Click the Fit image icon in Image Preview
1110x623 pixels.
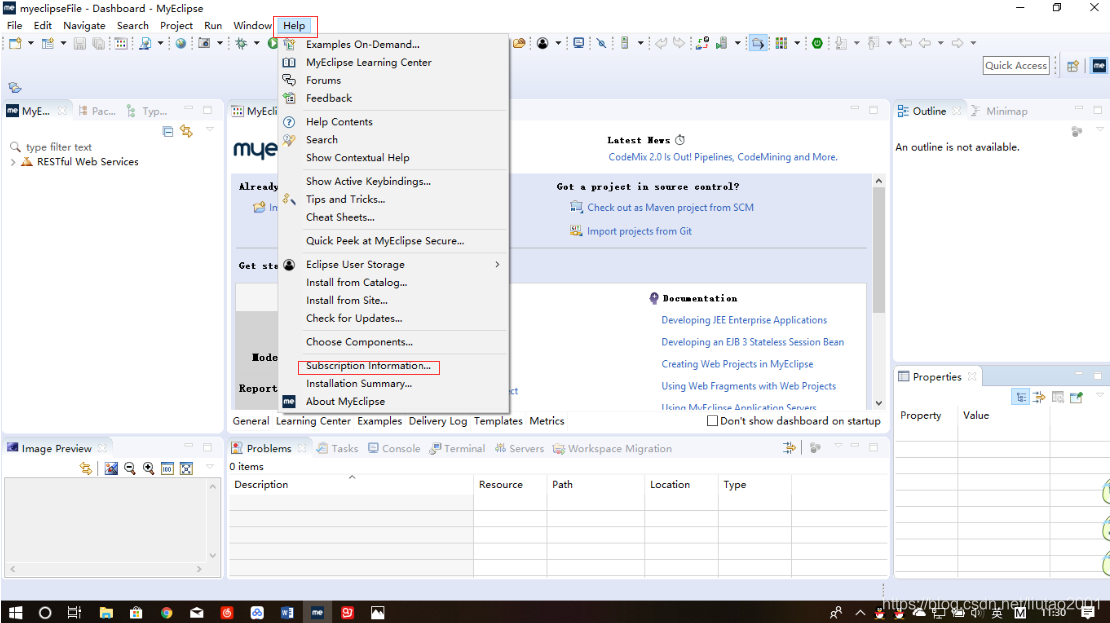click(186, 468)
